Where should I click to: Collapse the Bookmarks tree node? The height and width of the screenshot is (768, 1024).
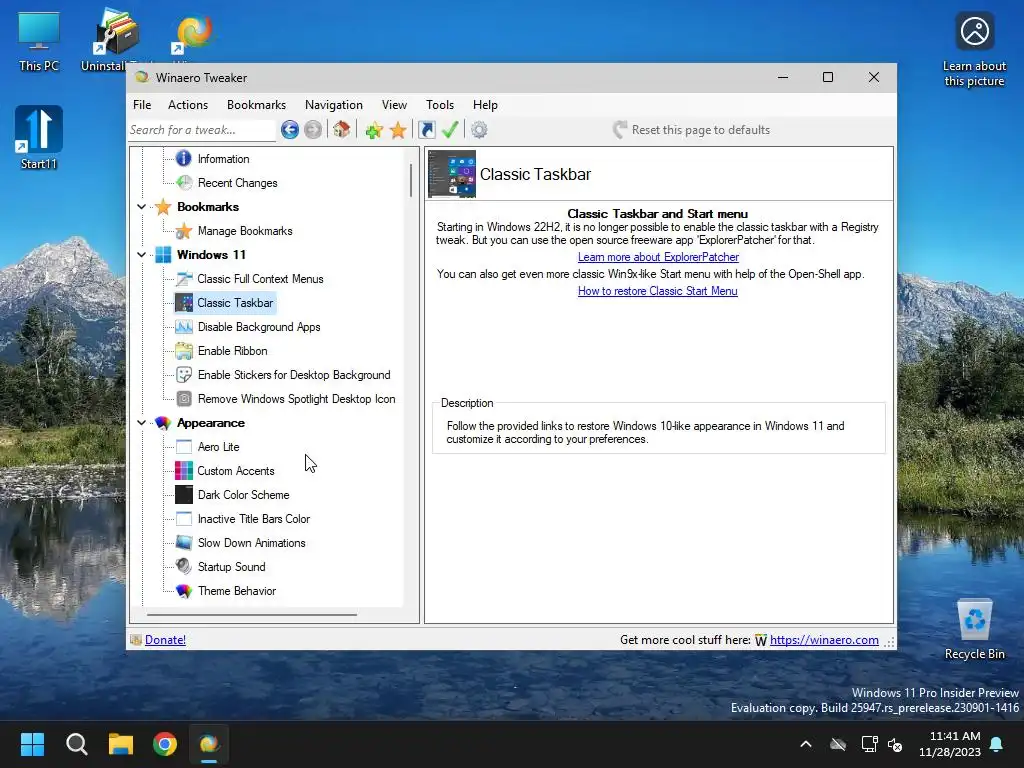142,207
